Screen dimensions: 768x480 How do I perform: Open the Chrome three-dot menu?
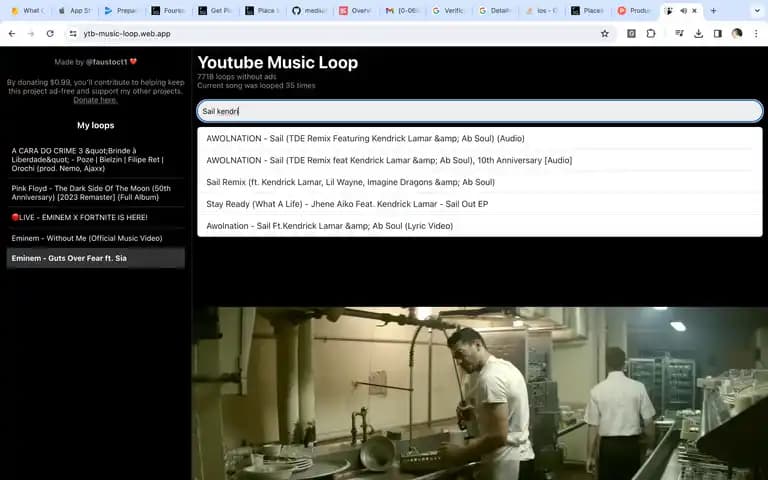tap(756, 33)
